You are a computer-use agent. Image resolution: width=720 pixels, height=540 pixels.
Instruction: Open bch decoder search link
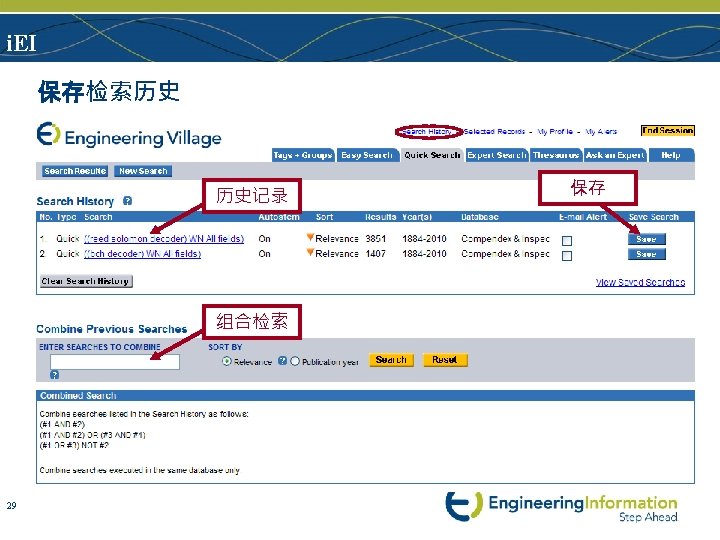tap(142, 253)
